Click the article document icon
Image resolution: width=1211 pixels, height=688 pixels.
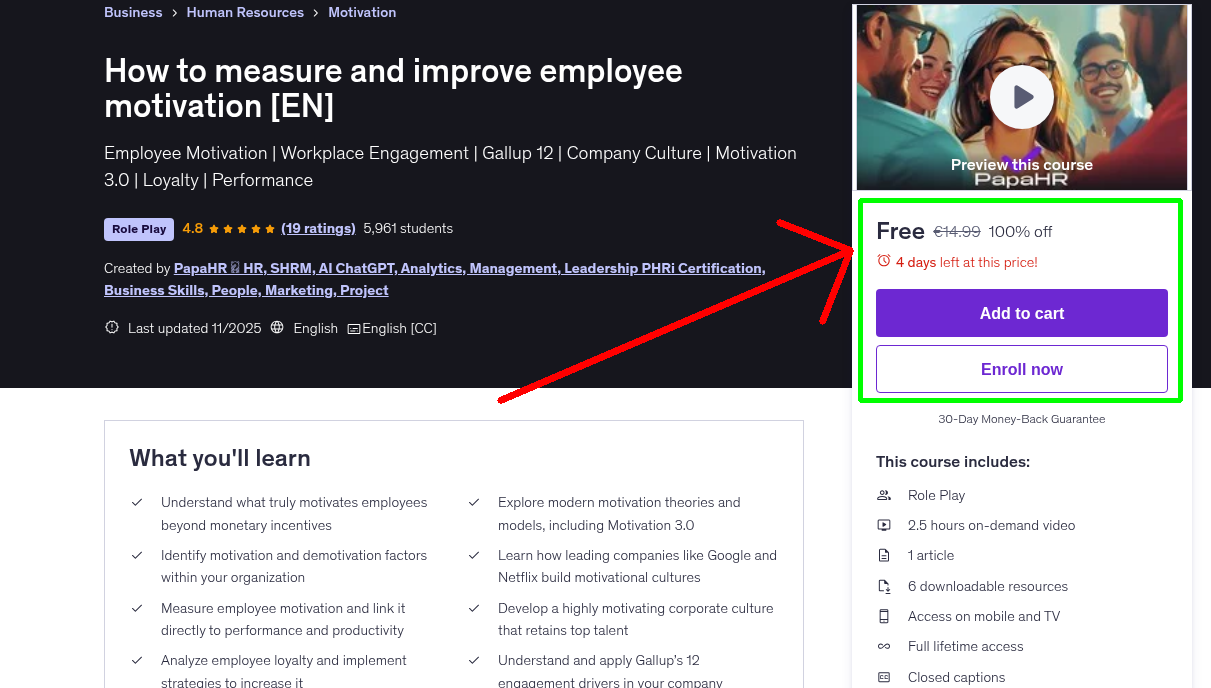point(883,555)
